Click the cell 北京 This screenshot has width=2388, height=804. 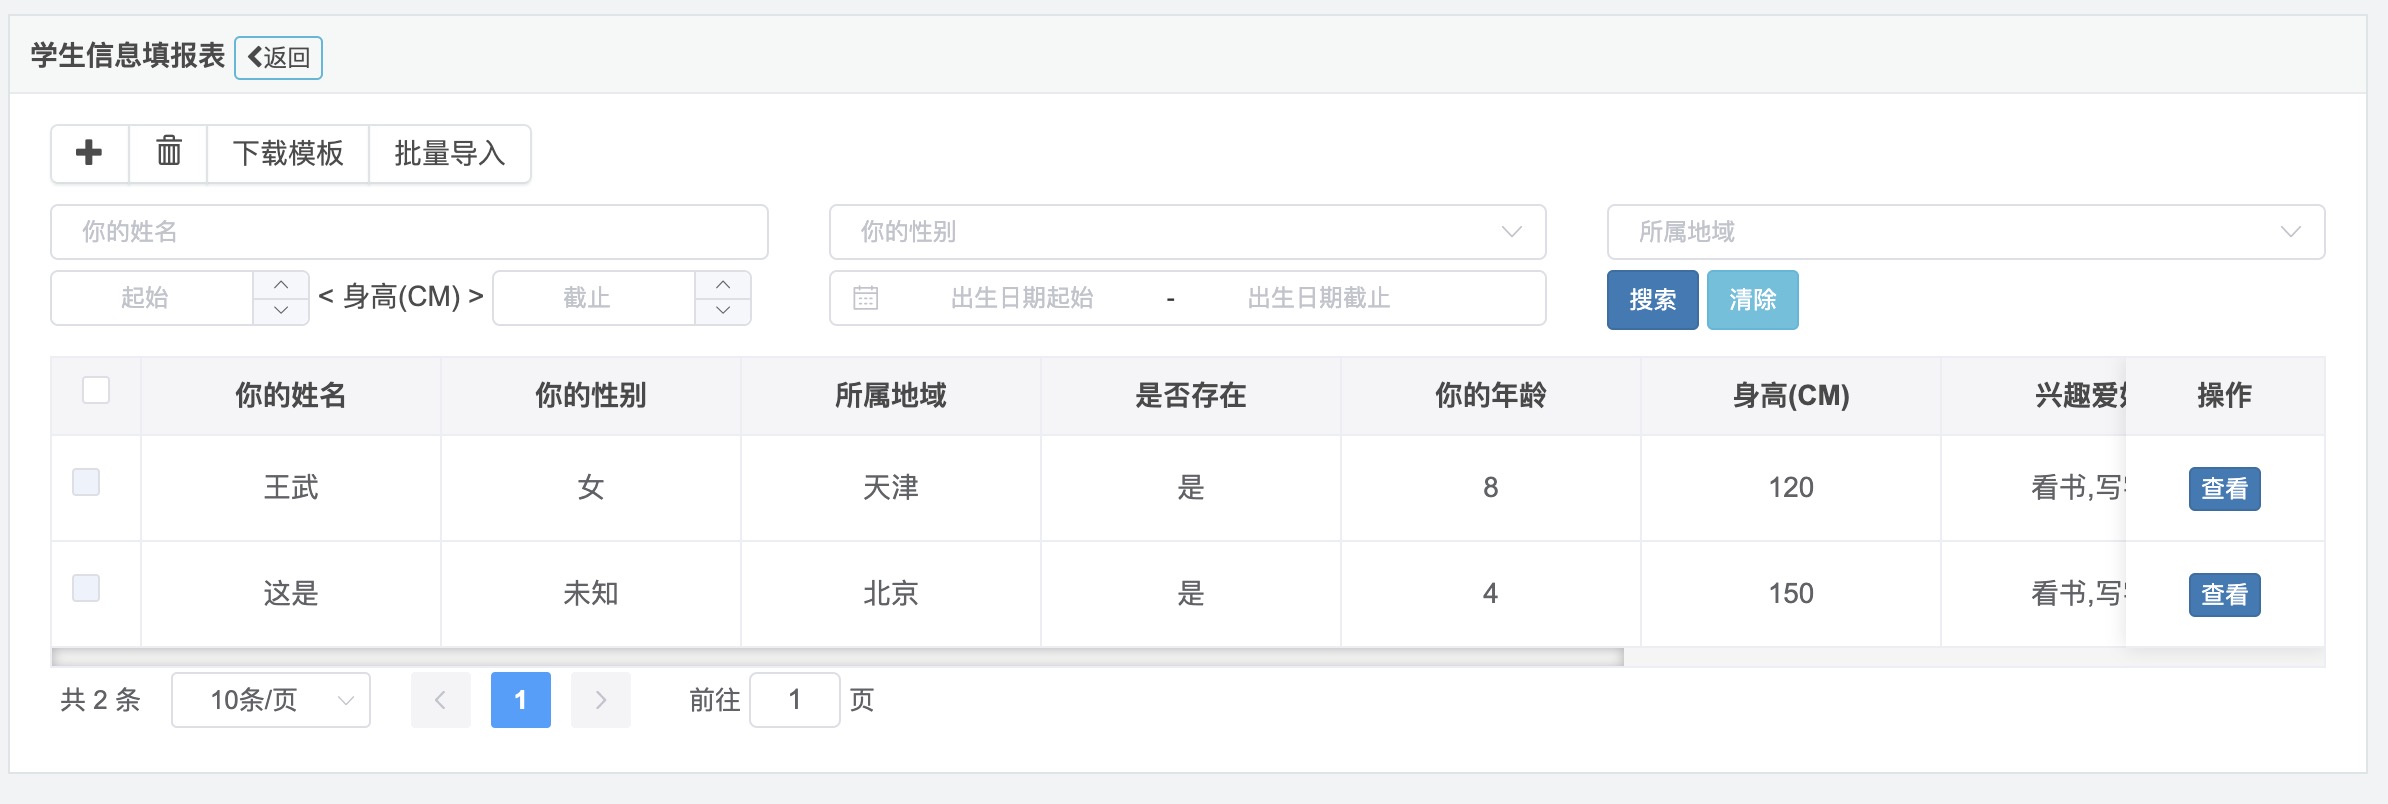pyautogui.click(x=890, y=594)
